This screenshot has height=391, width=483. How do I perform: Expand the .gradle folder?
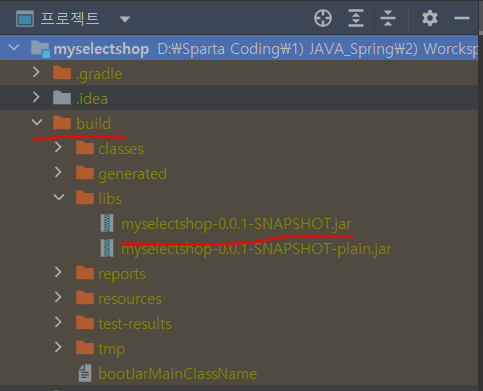coord(36,72)
